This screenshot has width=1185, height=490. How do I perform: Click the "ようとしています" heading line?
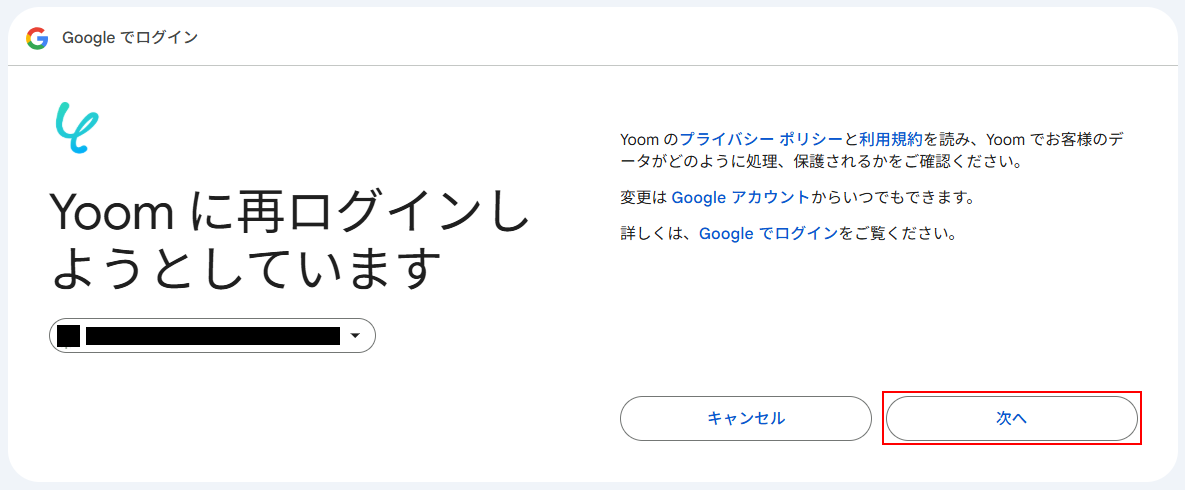(246, 268)
